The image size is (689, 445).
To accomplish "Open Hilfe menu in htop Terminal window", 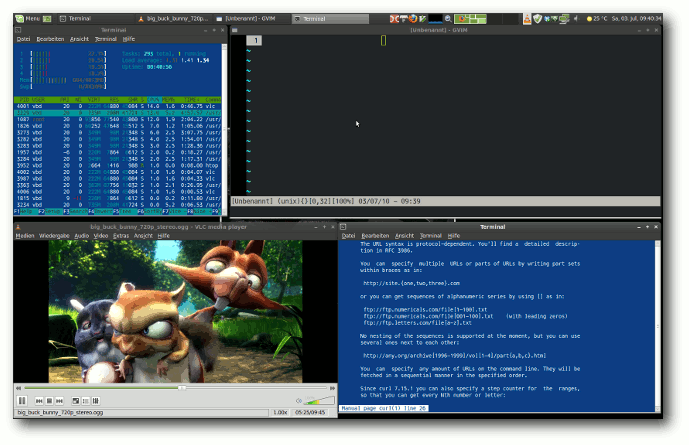I will click(x=129, y=39).
